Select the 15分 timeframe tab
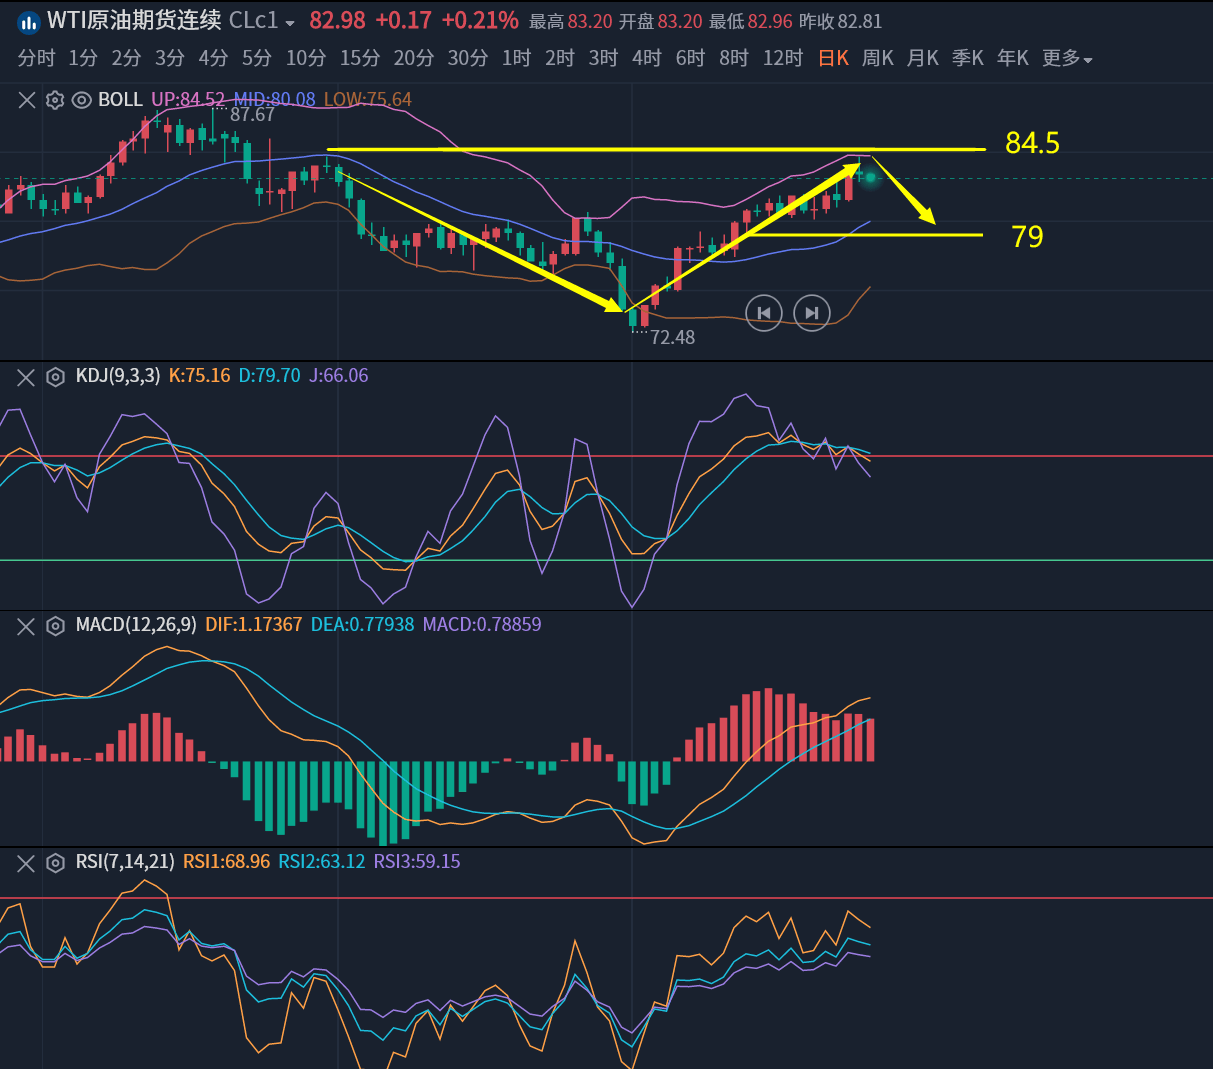The width and height of the screenshot is (1213, 1069). (359, 59)
